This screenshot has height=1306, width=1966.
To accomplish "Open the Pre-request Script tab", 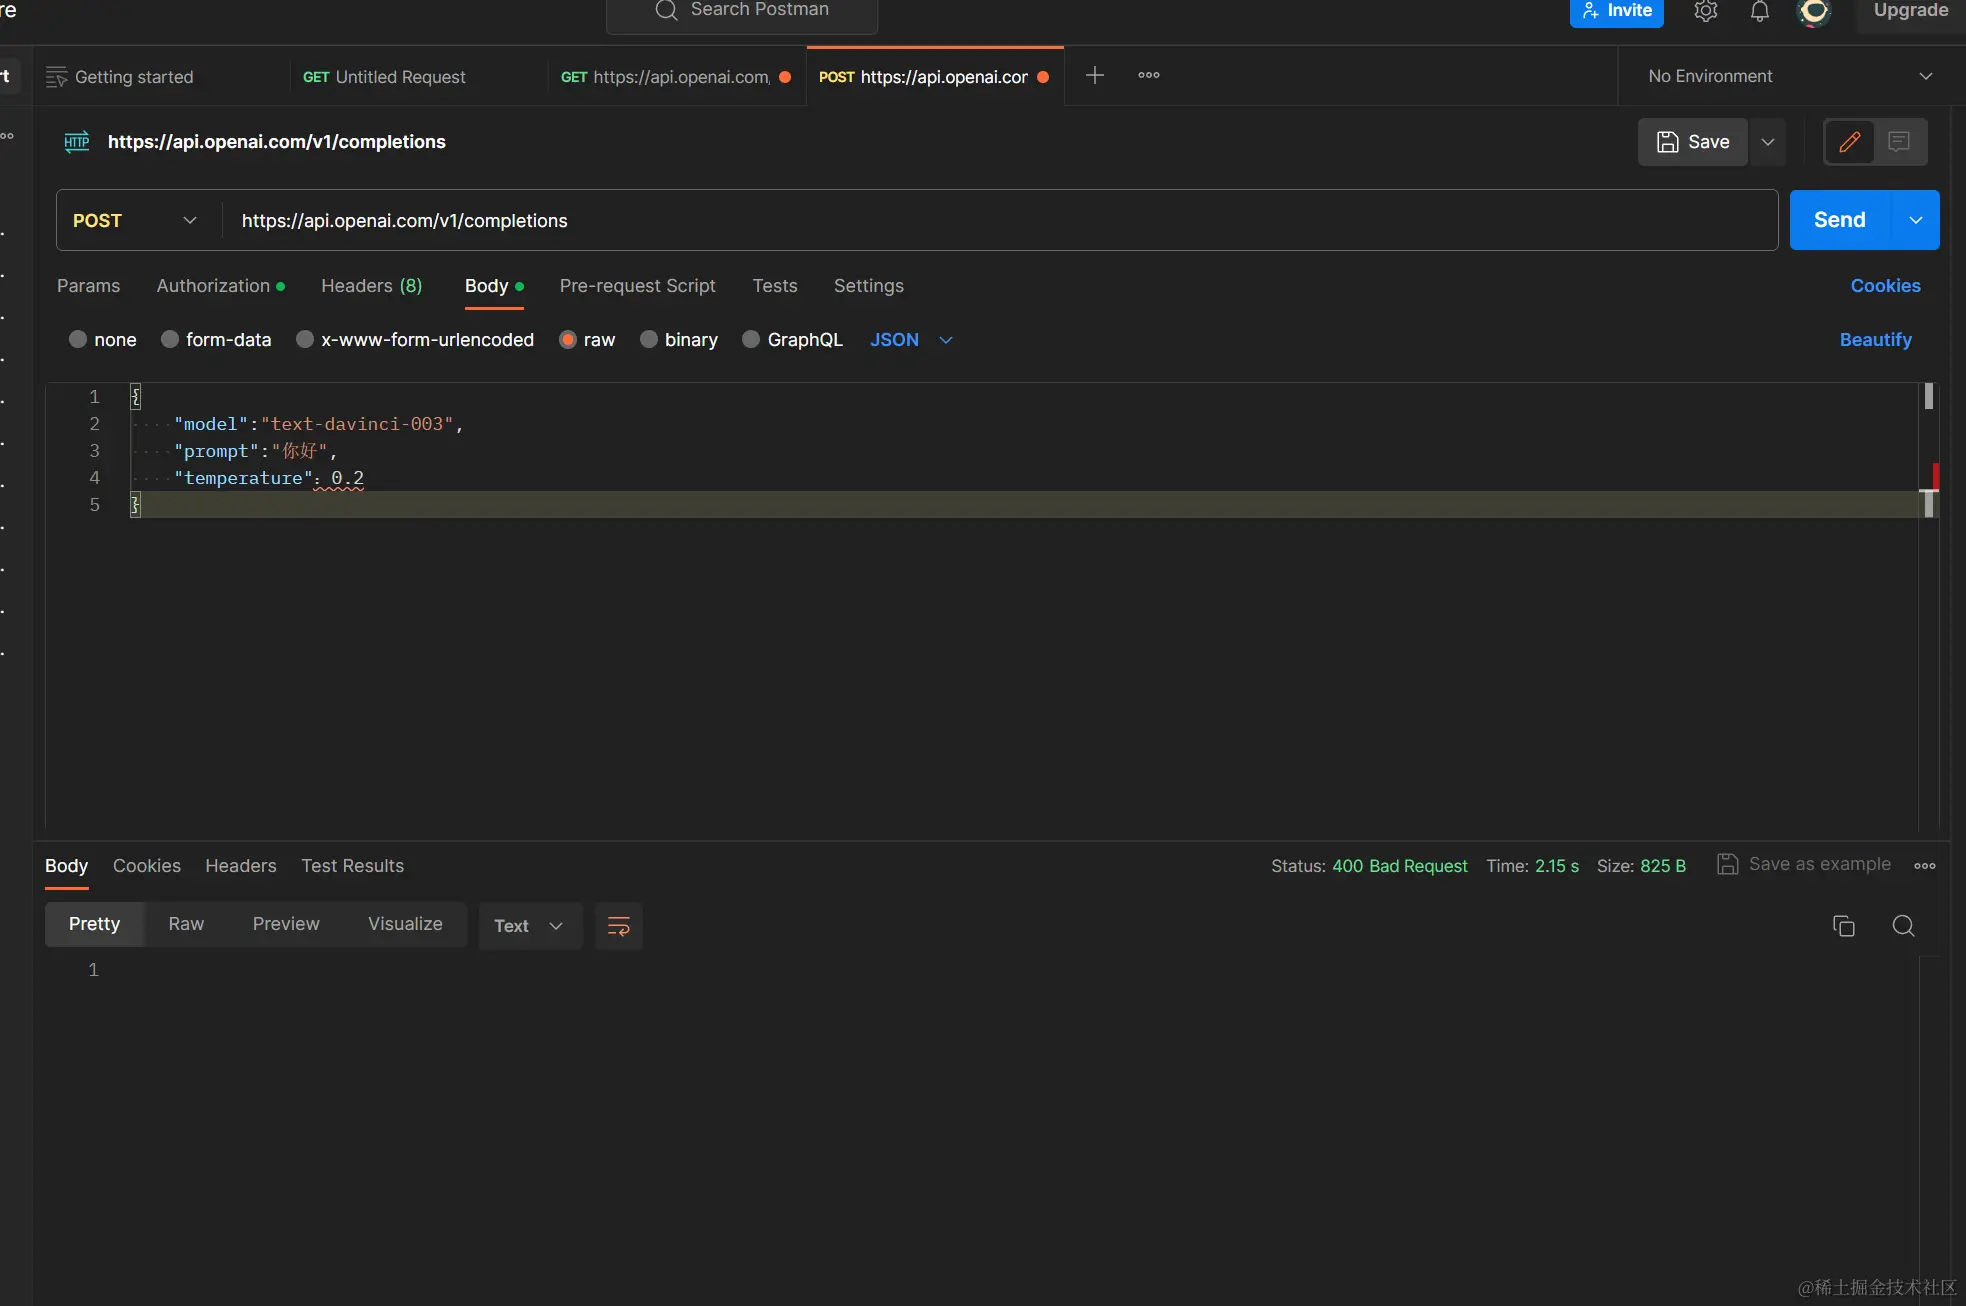I will coord(637,286).
